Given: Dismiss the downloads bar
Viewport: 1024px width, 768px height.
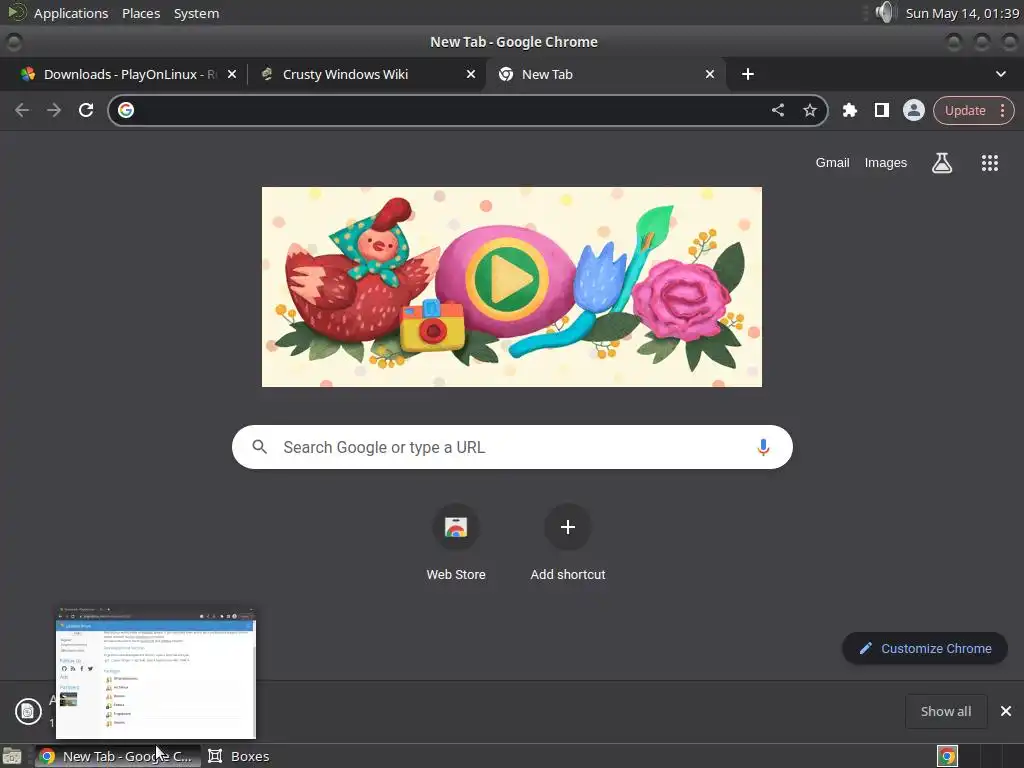Looking at the screenshot, I should click(1006, 711).
